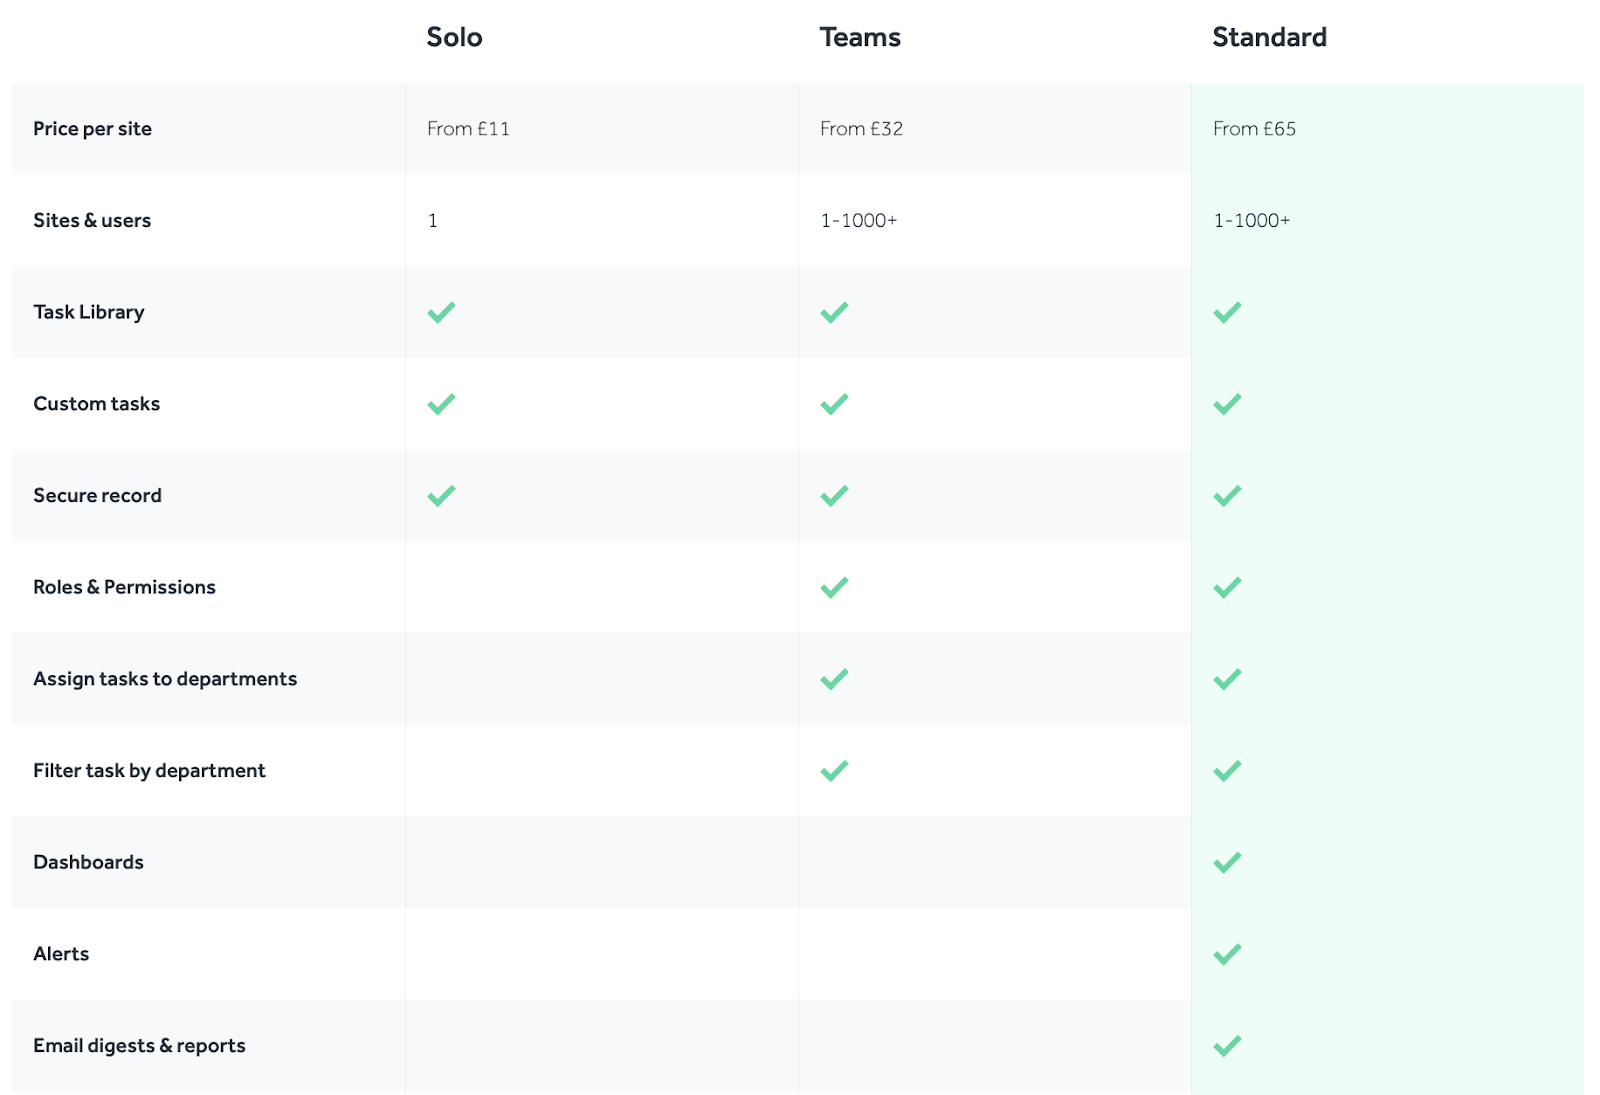Image resolution: width=1600 pixels, height=1095 pixels.
Task: Click the Standard price From £65
Action: click(1254, 129)
